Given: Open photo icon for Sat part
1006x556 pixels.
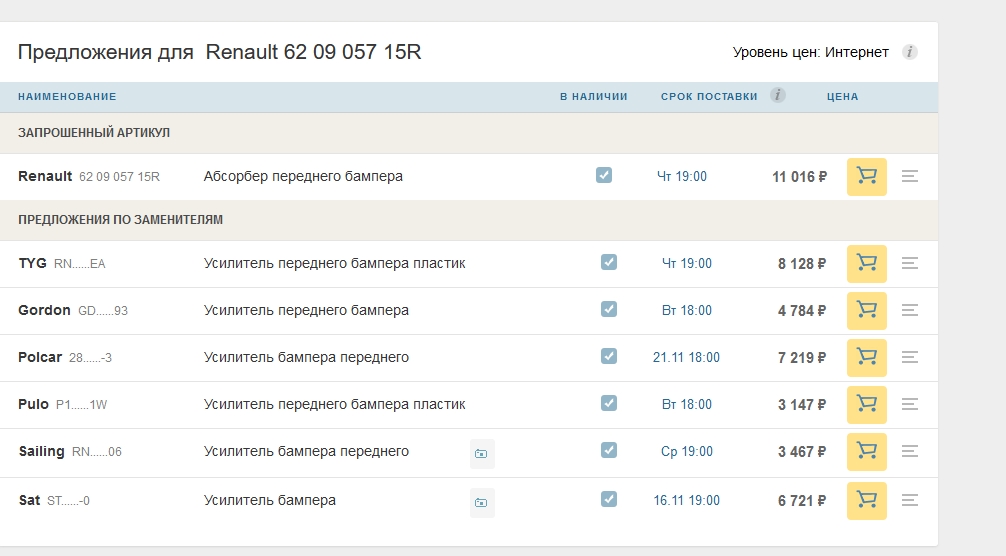Looking at the screenshot, I should pos(482,502).
